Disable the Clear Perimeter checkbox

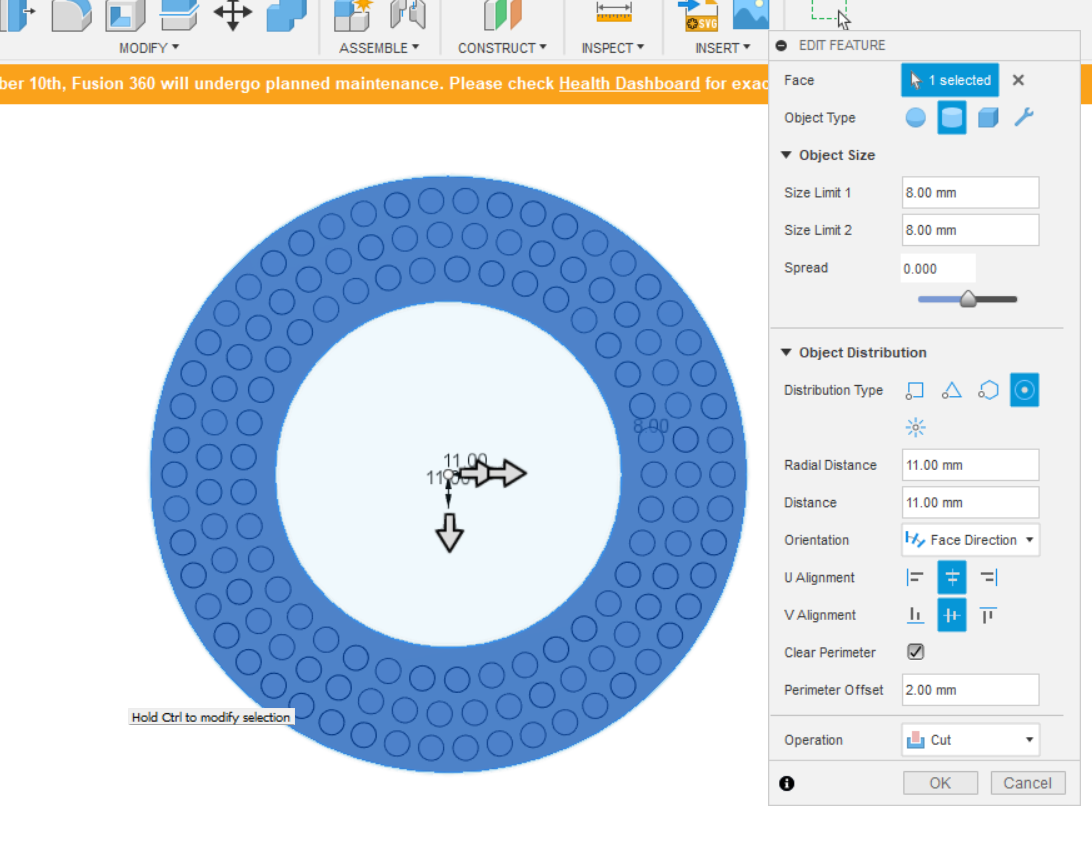pyautogui.click(x=915, y=651)
